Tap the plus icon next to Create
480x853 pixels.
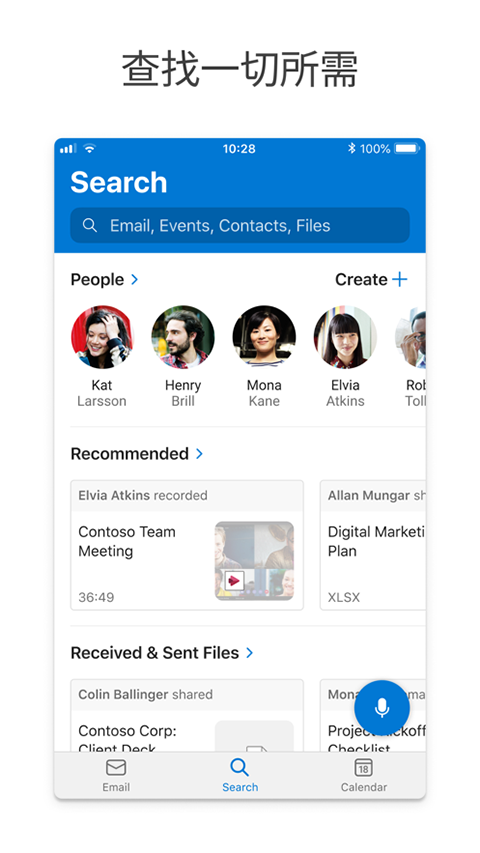coord(400,279)
